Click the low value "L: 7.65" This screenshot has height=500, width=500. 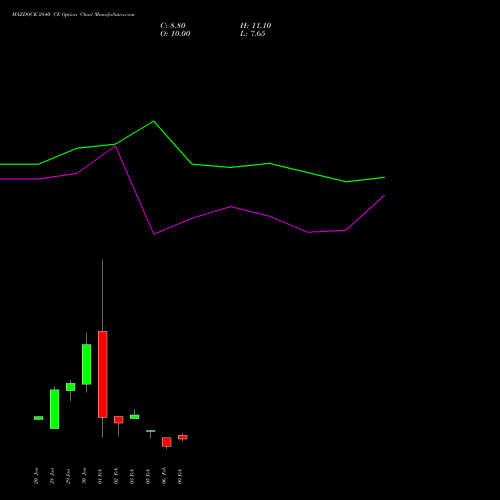(252, 34)
